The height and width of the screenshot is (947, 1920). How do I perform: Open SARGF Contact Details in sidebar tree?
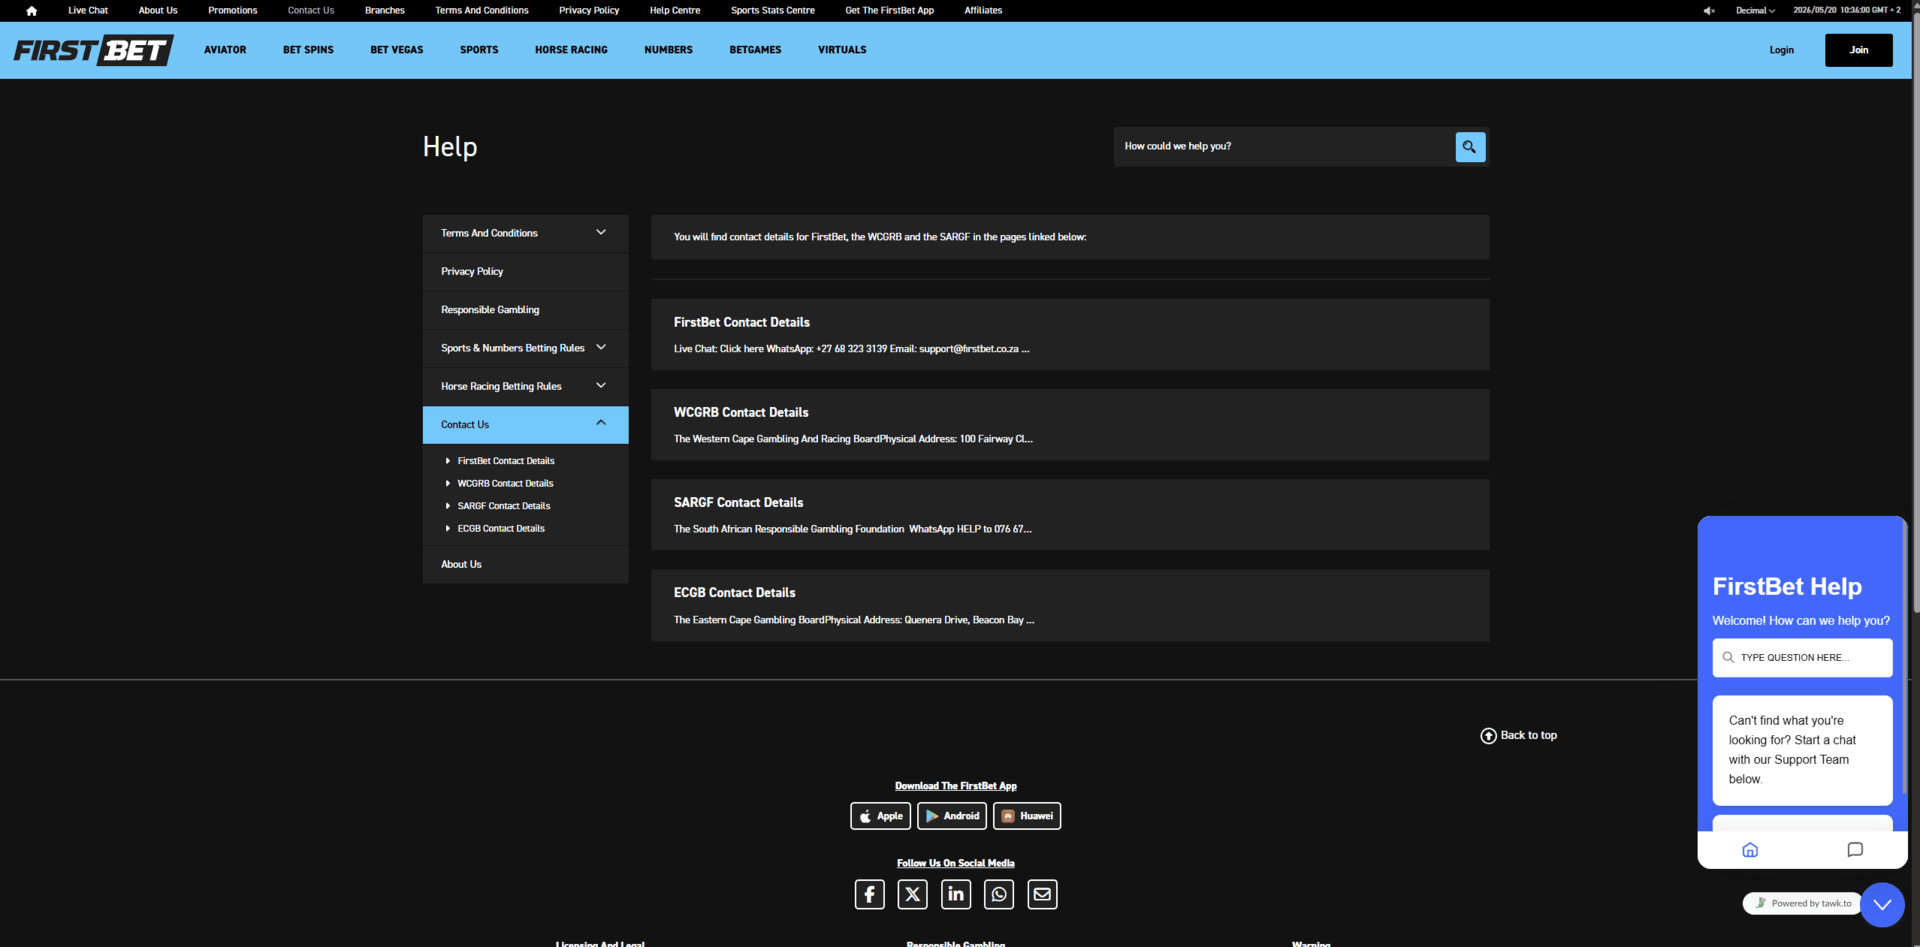504,506
